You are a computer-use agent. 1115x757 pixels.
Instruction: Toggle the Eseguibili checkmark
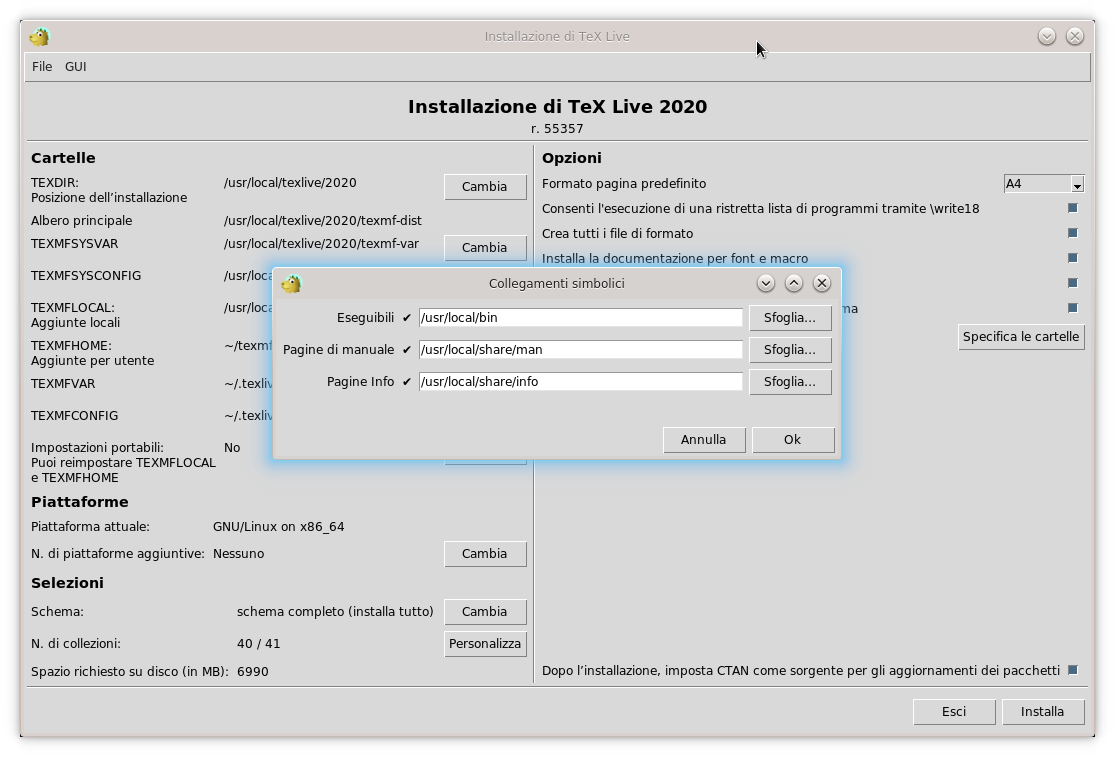tap(407, 318)
